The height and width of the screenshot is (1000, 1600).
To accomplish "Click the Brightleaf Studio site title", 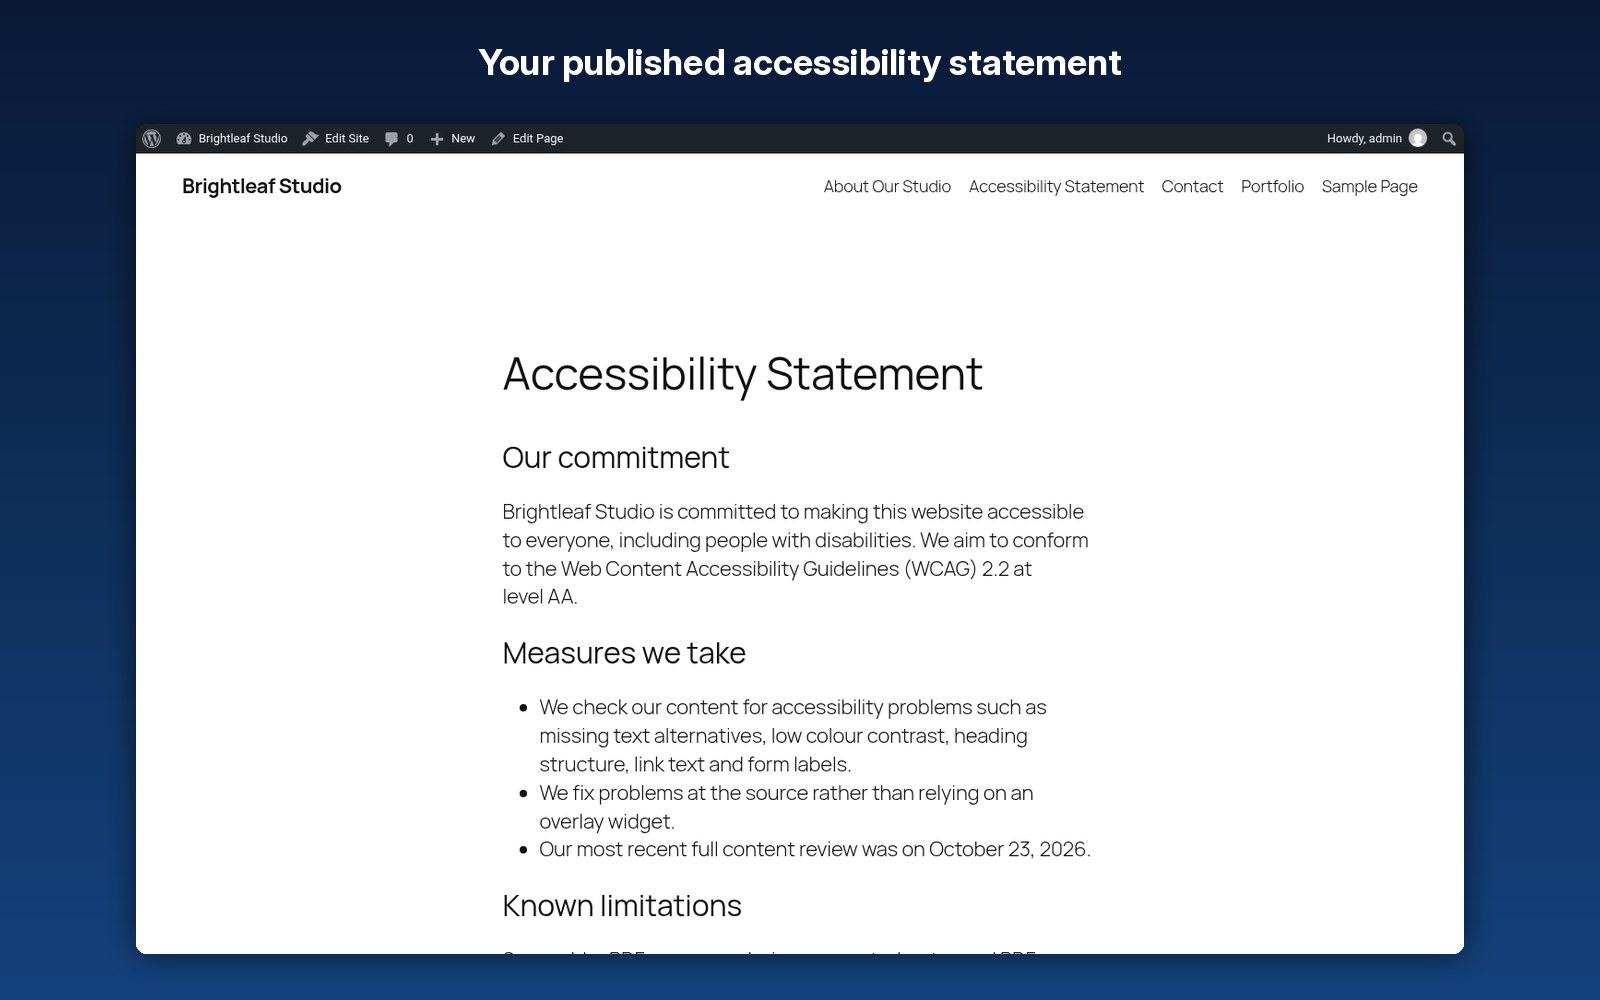I will tap(262, 186).
